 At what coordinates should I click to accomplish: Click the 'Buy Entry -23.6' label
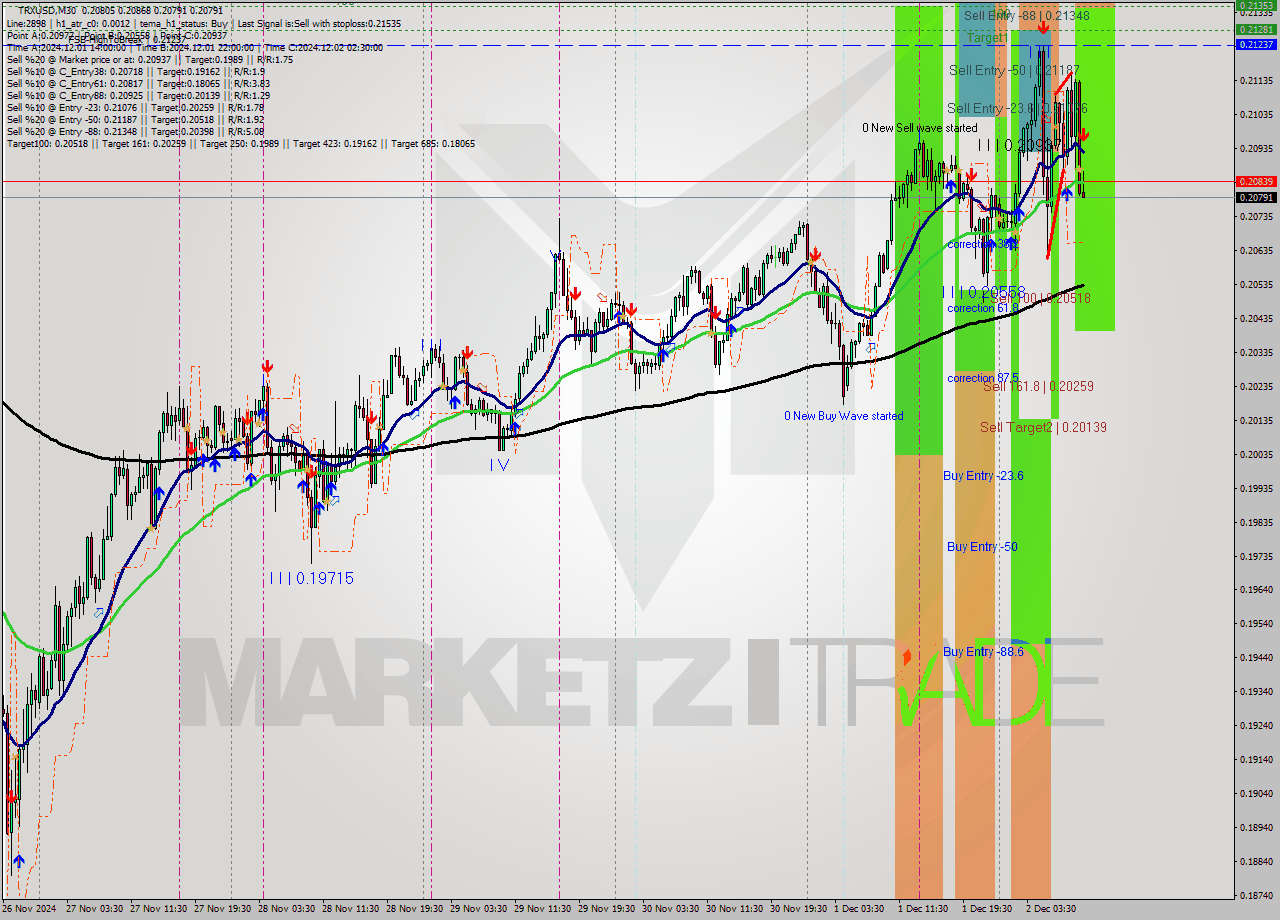pos(983,476)
